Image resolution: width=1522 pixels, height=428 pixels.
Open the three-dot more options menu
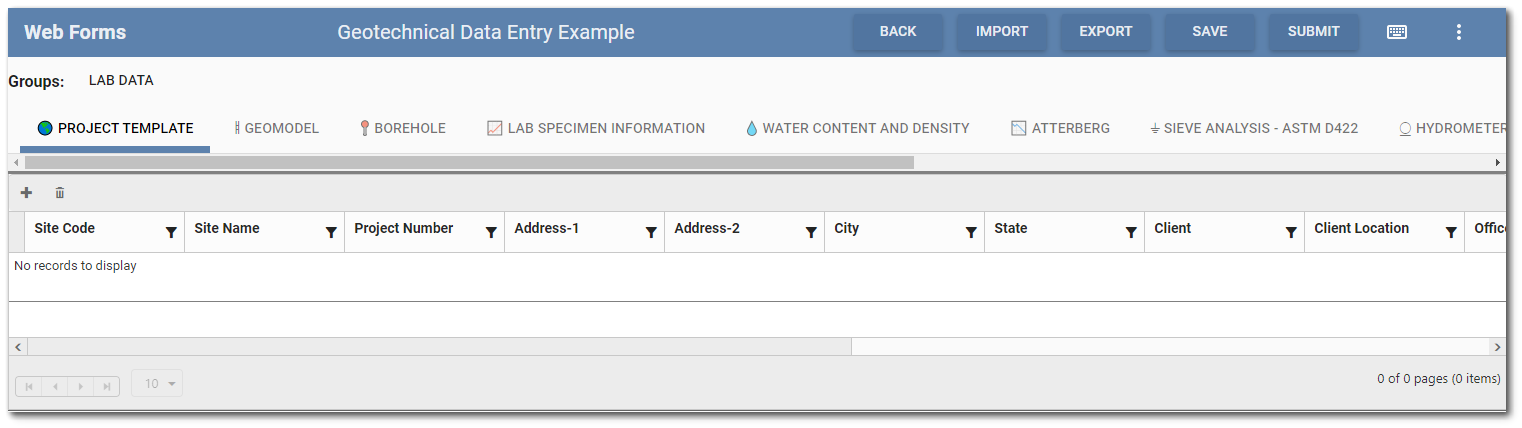(1458, 32)
